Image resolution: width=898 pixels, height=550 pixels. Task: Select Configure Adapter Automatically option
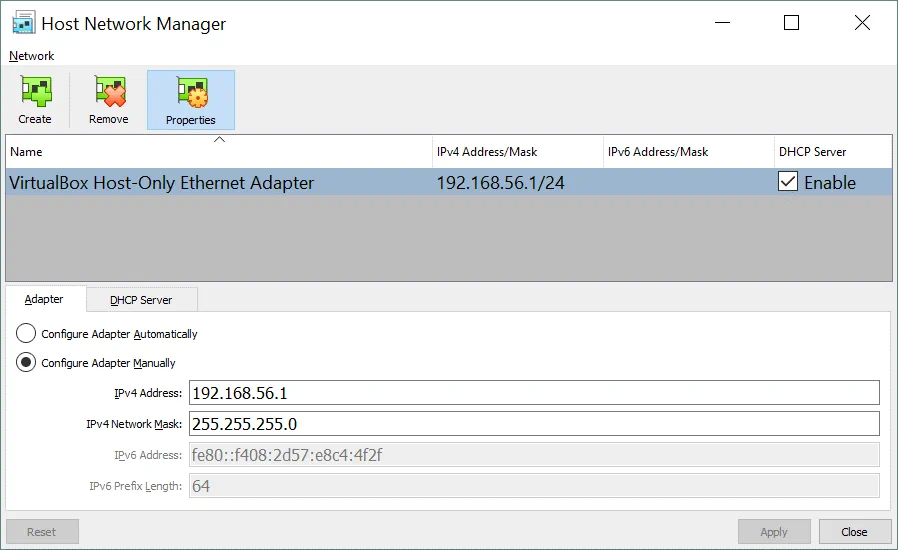coord(27,334)
